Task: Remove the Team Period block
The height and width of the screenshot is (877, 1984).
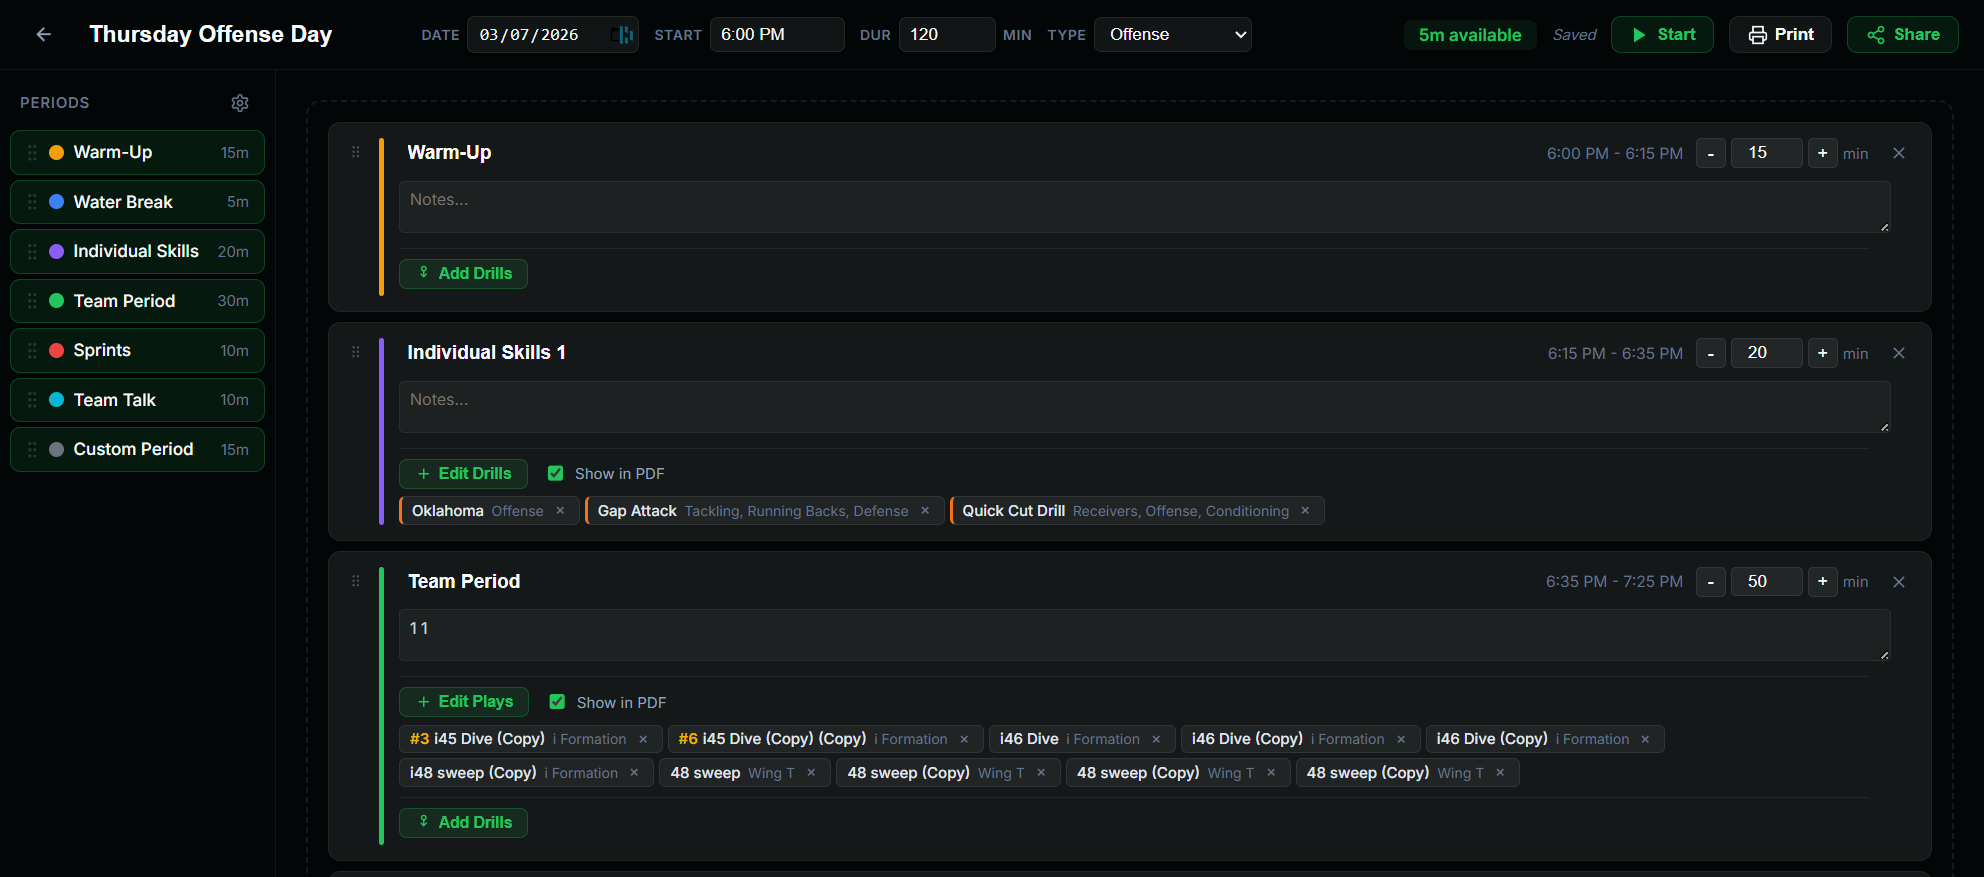Action: (x=1899, y=582)
